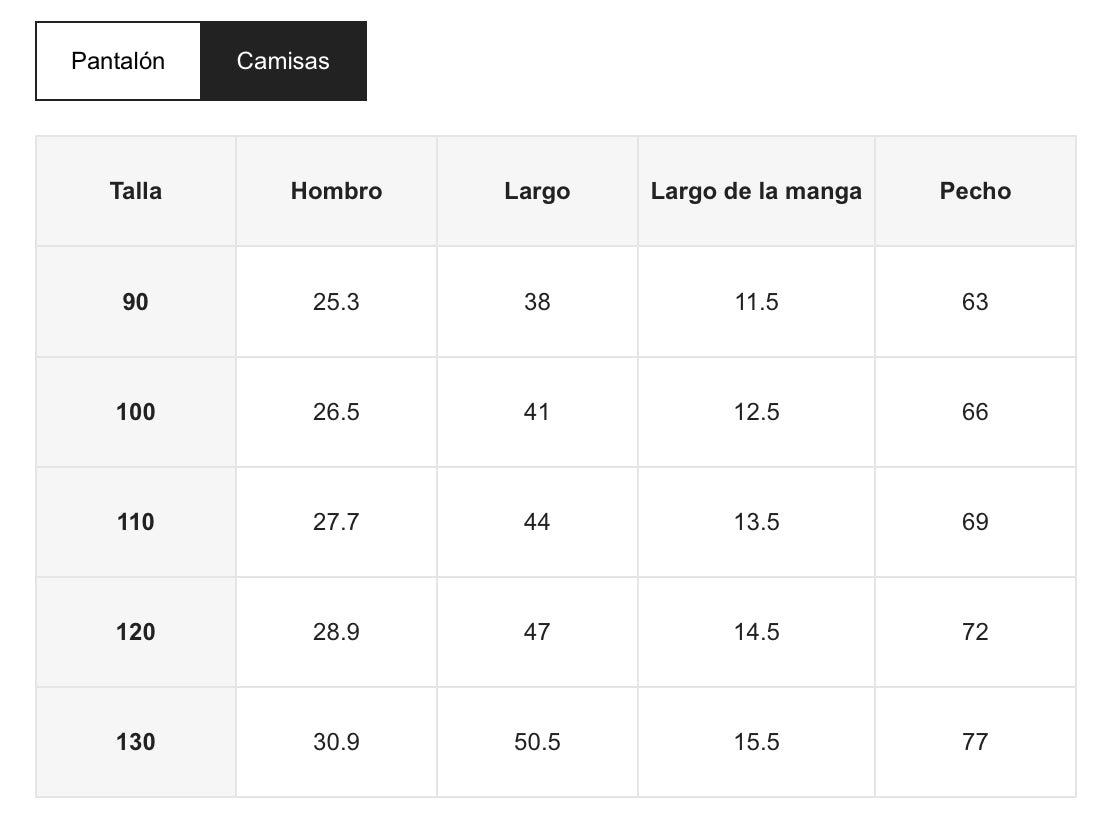This screenshot has height=816, width=1117.
Task: Click the 15.5 sleeve length cell
Action: point(756,742)
